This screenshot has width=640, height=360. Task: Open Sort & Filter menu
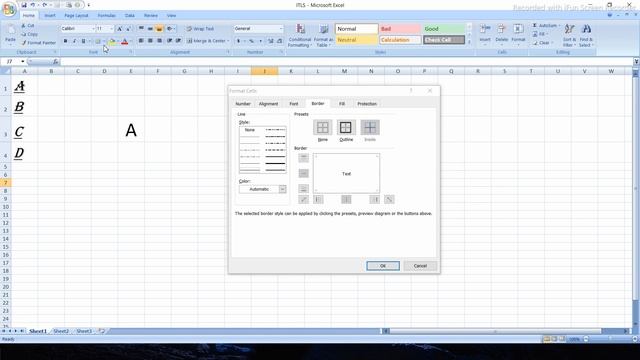tap(569, 35)
